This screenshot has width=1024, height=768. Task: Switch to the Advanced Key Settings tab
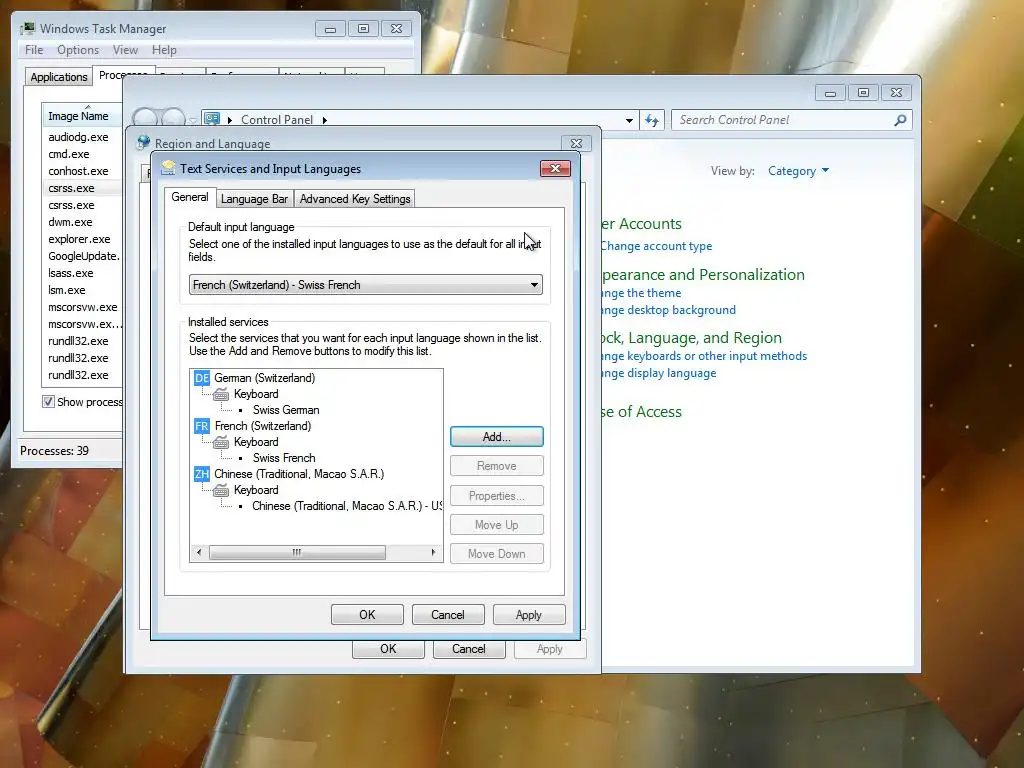[x=355, y=199]
